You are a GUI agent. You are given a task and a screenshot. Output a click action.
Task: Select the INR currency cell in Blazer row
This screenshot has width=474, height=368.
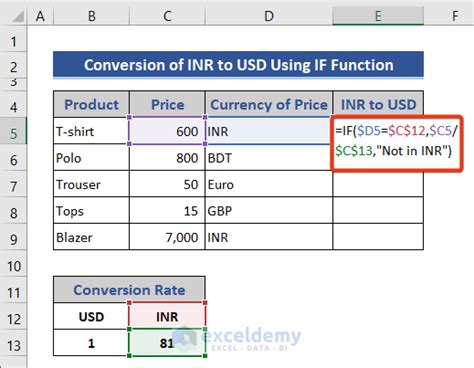click(x=269, y=237)
